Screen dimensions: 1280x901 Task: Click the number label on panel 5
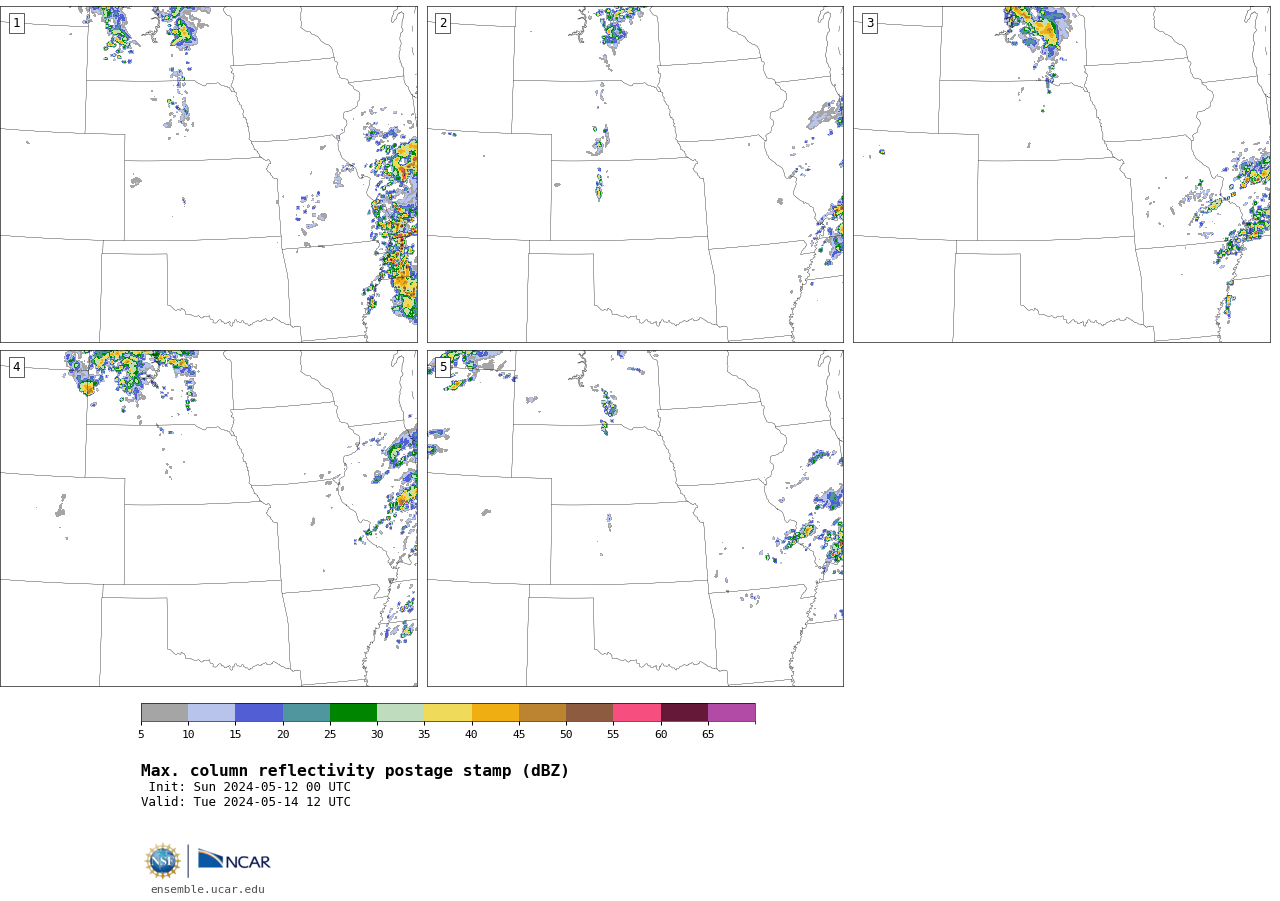point(443,367)
